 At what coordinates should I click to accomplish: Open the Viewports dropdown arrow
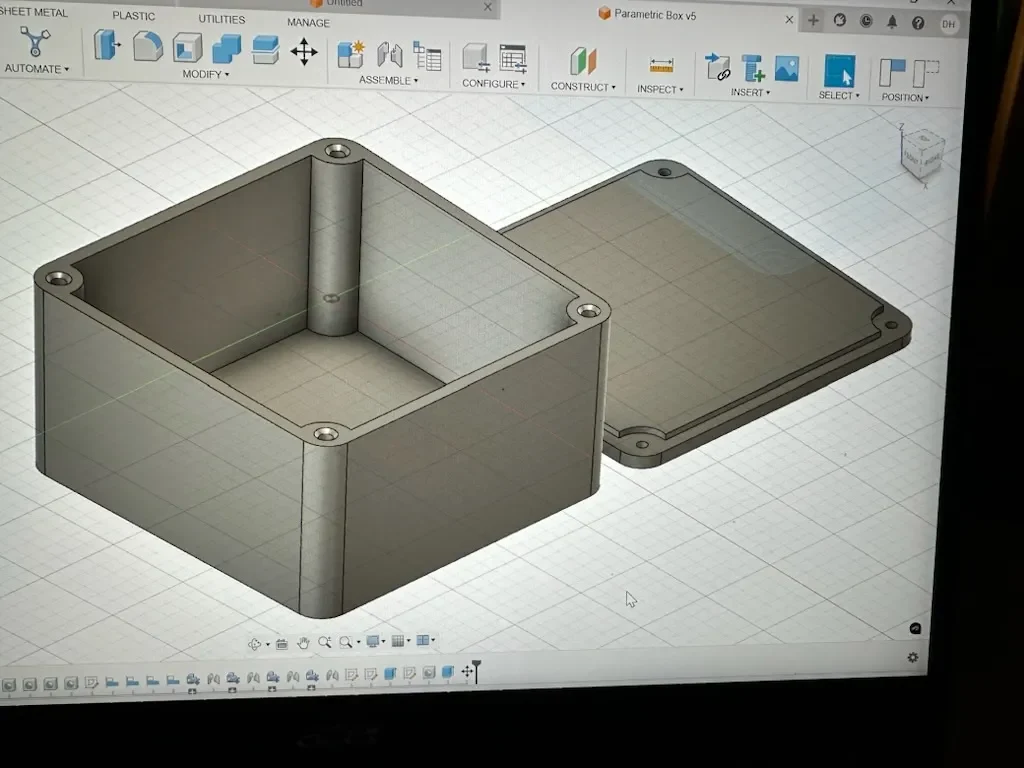tap(432, 640)
